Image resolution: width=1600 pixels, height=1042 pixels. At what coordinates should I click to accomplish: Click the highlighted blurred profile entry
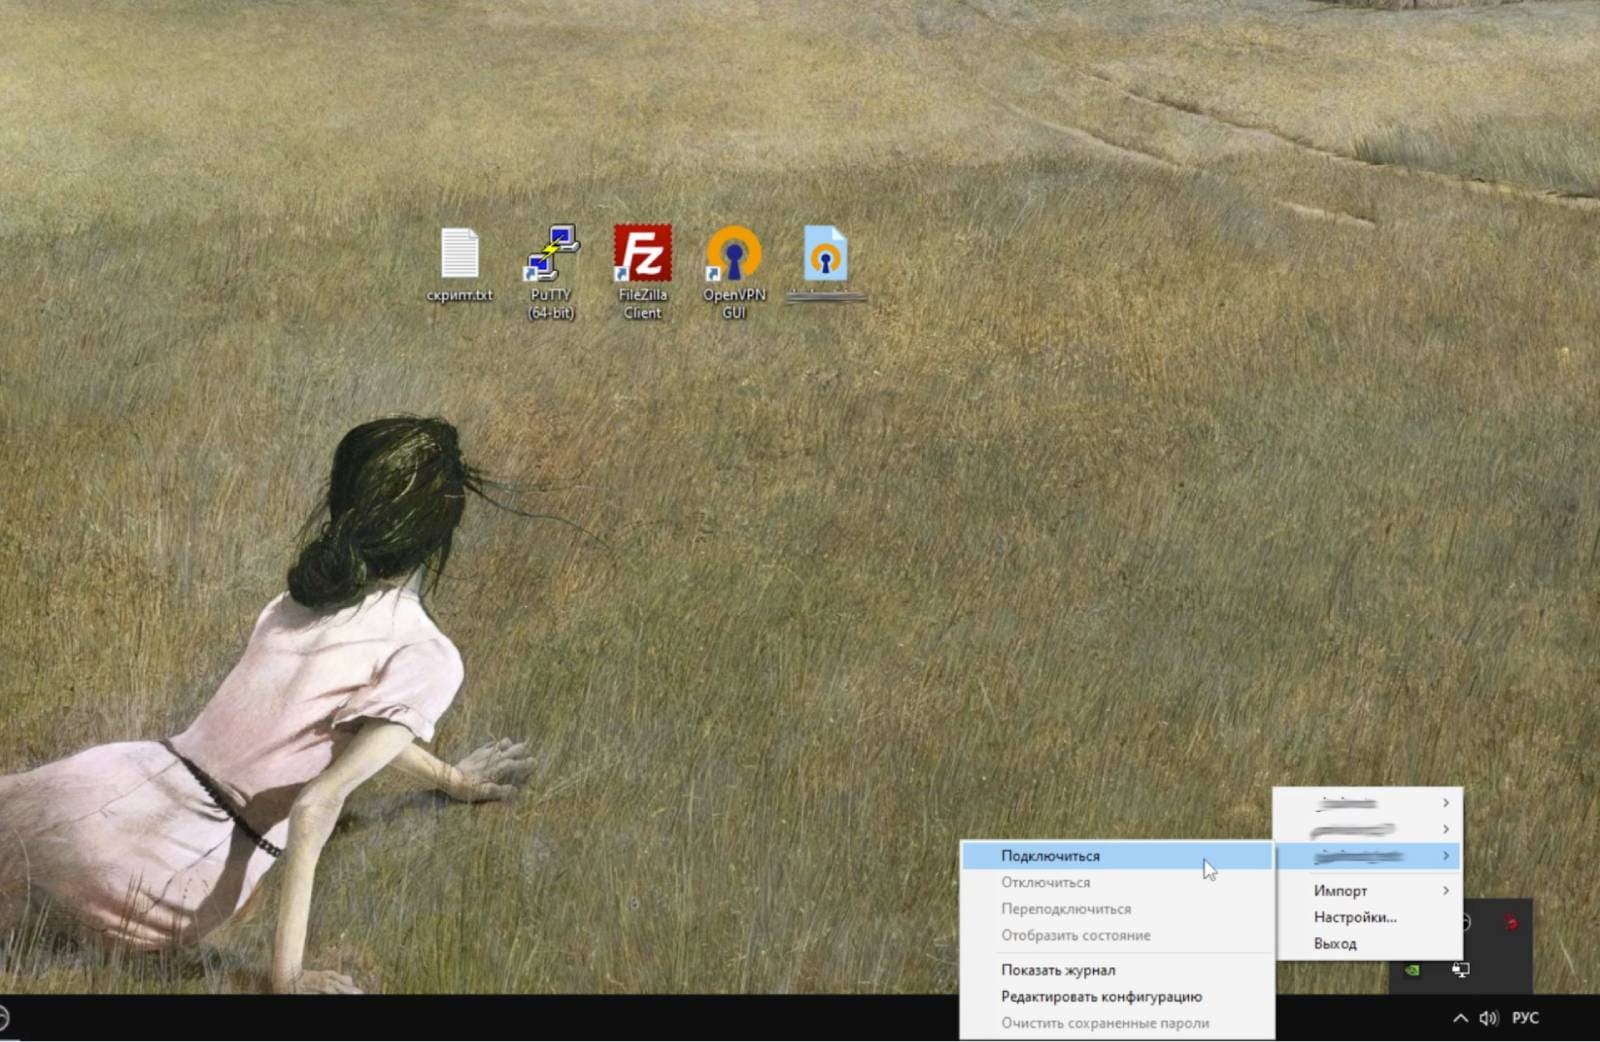(x=1368, y=856)
